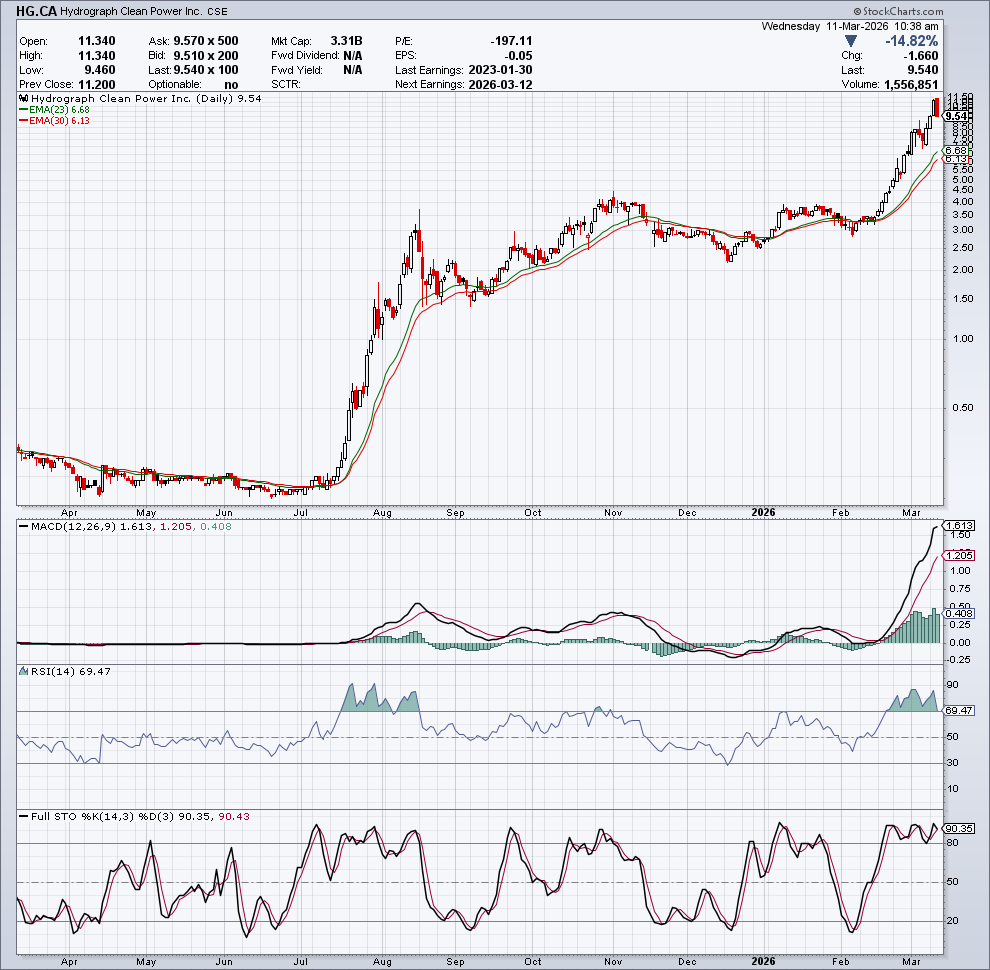The width and height of the screenshot is (990, 970).
Task: Click the 'High:' label
Action: pyautogui.click(x=32, y=56)
